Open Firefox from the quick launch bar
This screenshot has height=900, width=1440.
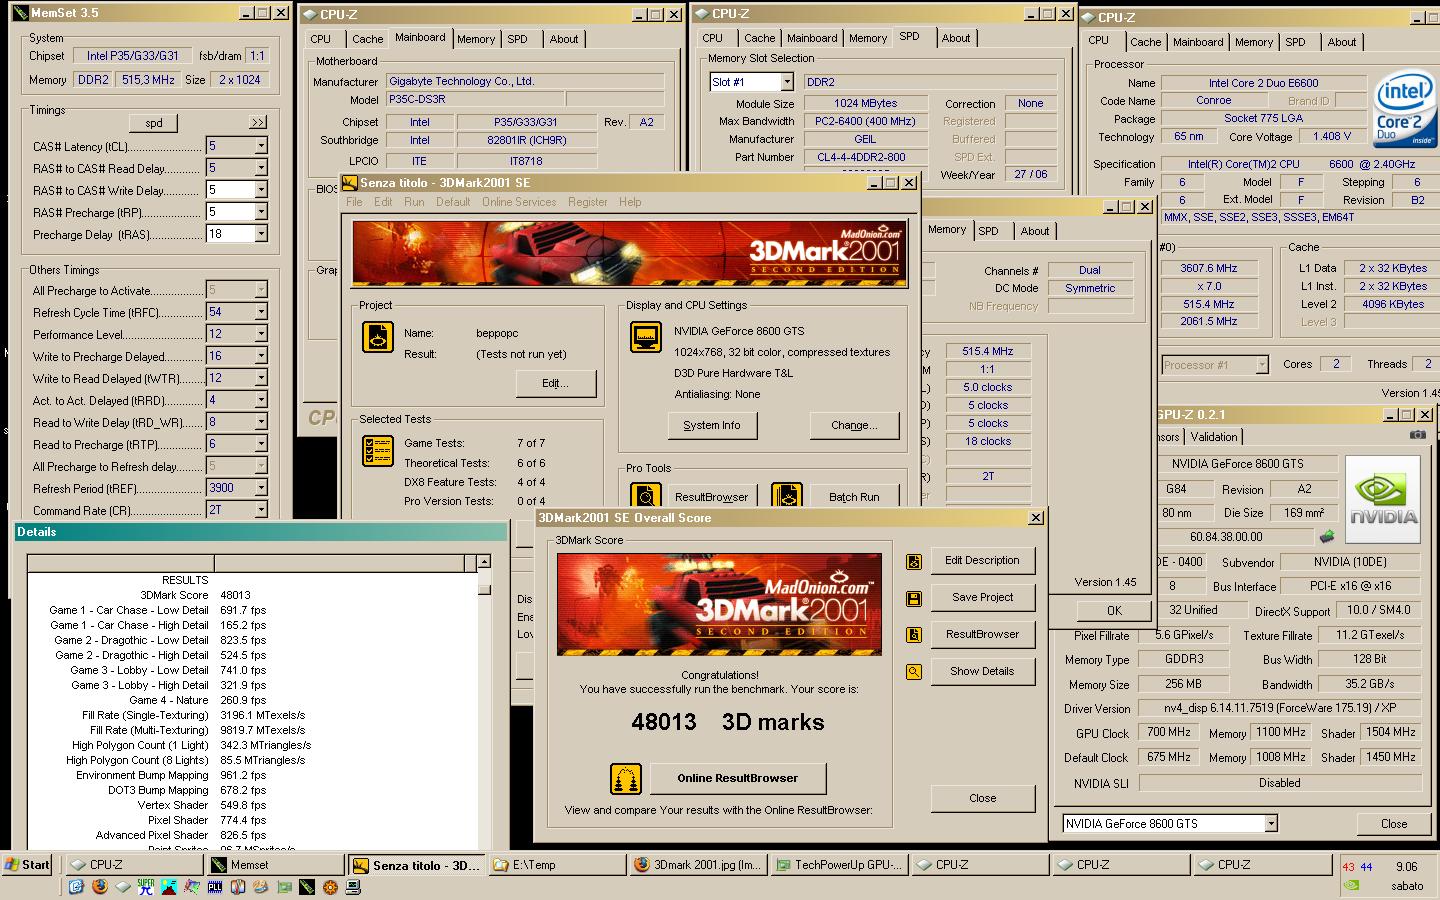tap(99, 886)
